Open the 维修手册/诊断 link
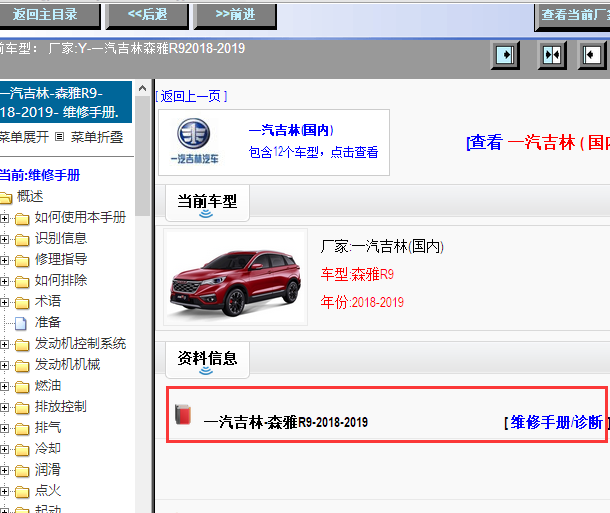The height and width of the screenshot is (513, 610). point(556,422)
